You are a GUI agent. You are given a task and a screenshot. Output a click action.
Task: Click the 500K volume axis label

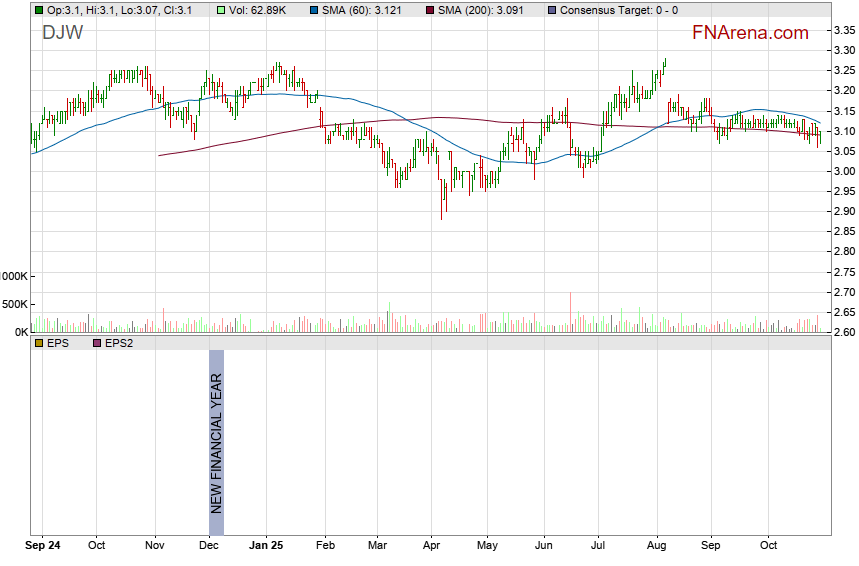pos(13,304)
